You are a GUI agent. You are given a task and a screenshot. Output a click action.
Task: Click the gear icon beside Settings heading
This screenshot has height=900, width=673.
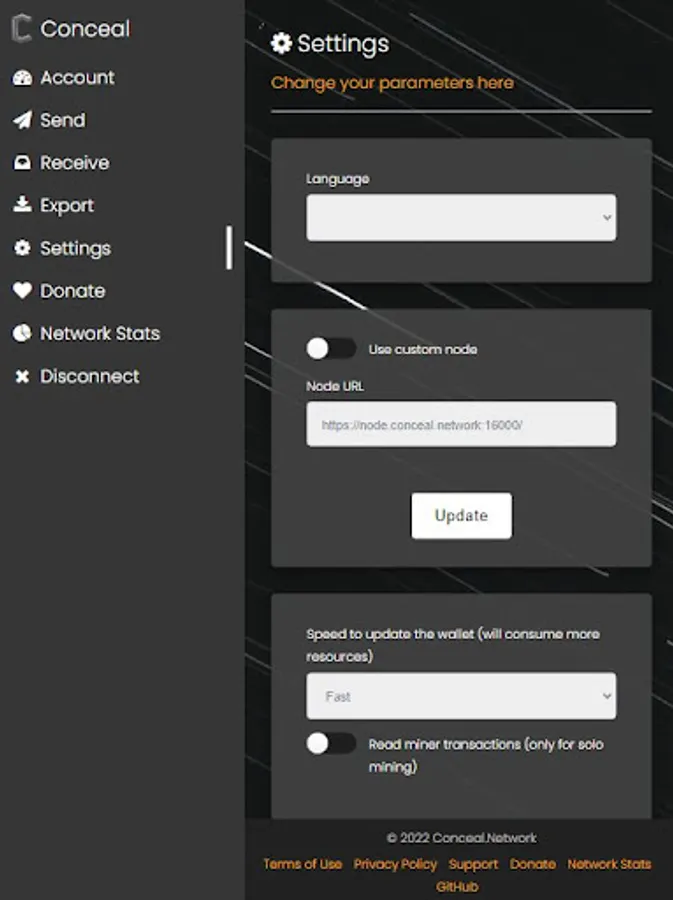tap(281, 43)
